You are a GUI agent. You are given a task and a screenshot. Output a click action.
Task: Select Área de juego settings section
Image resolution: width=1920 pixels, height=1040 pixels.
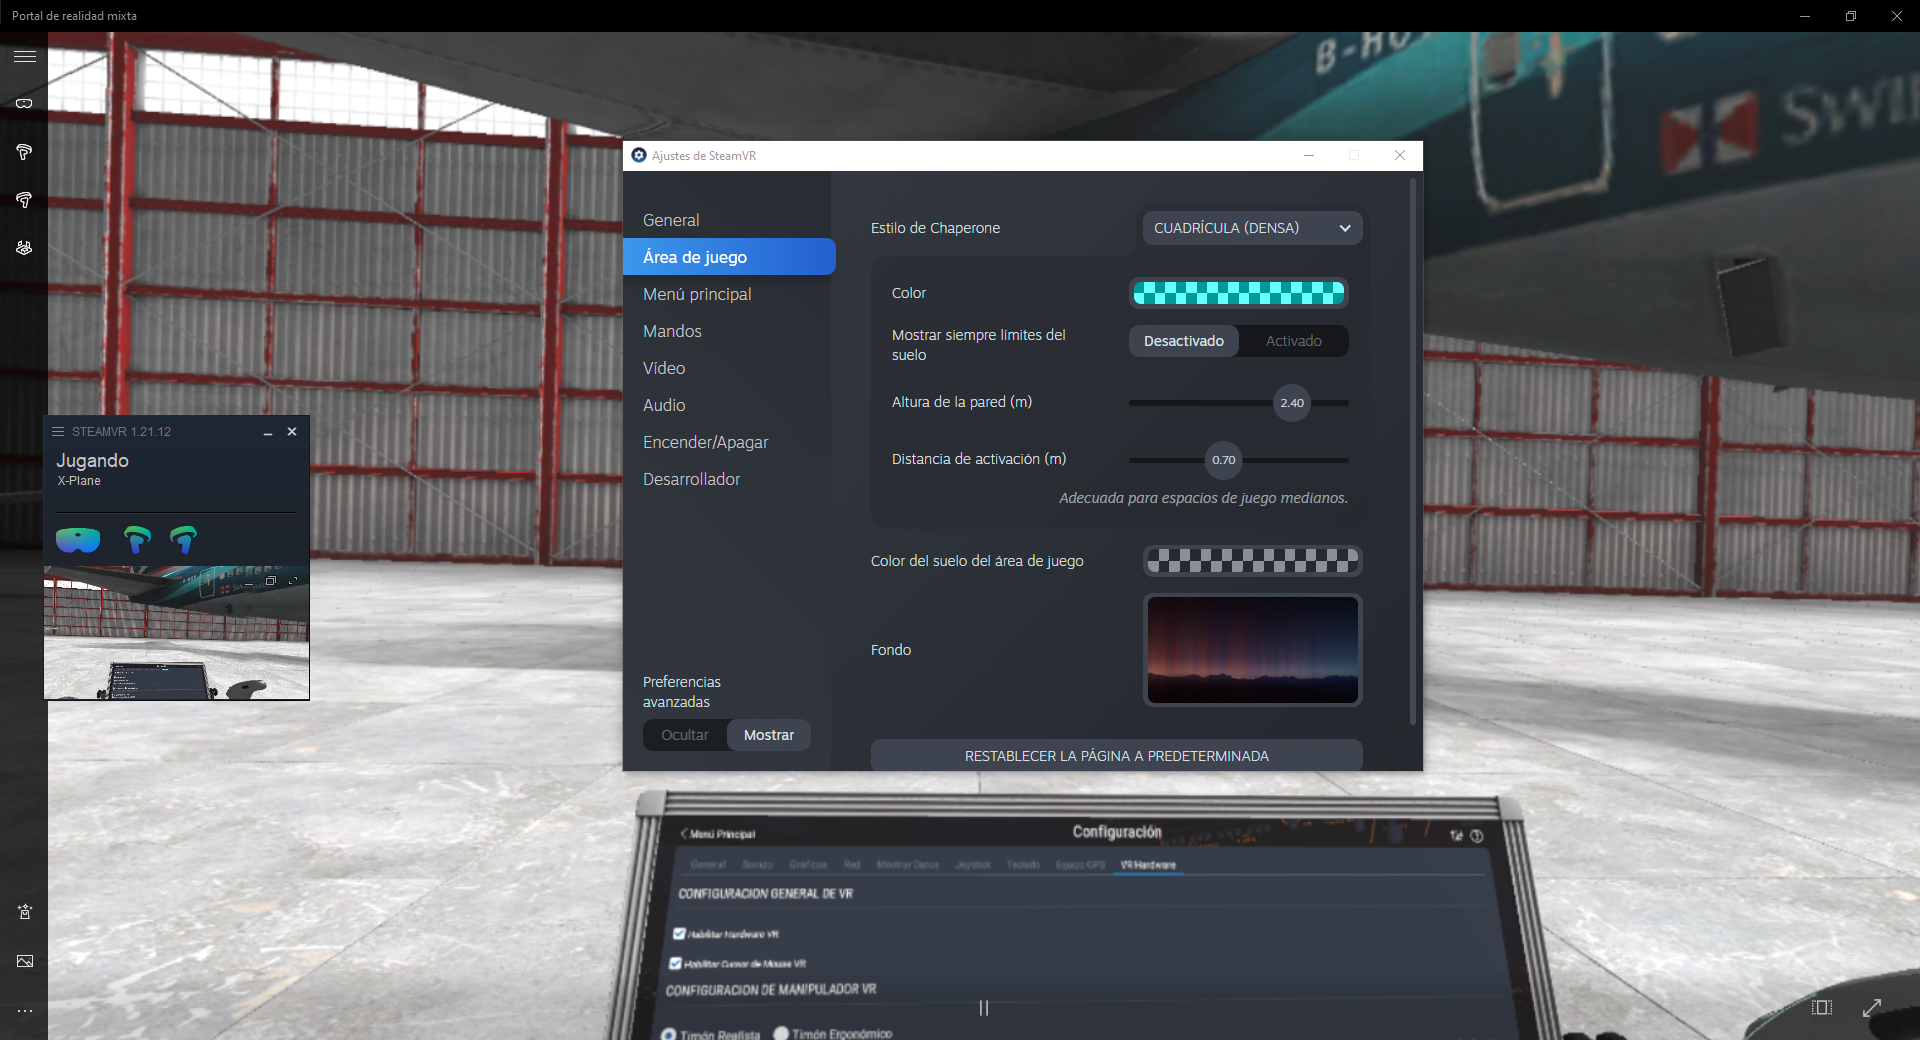729,257
